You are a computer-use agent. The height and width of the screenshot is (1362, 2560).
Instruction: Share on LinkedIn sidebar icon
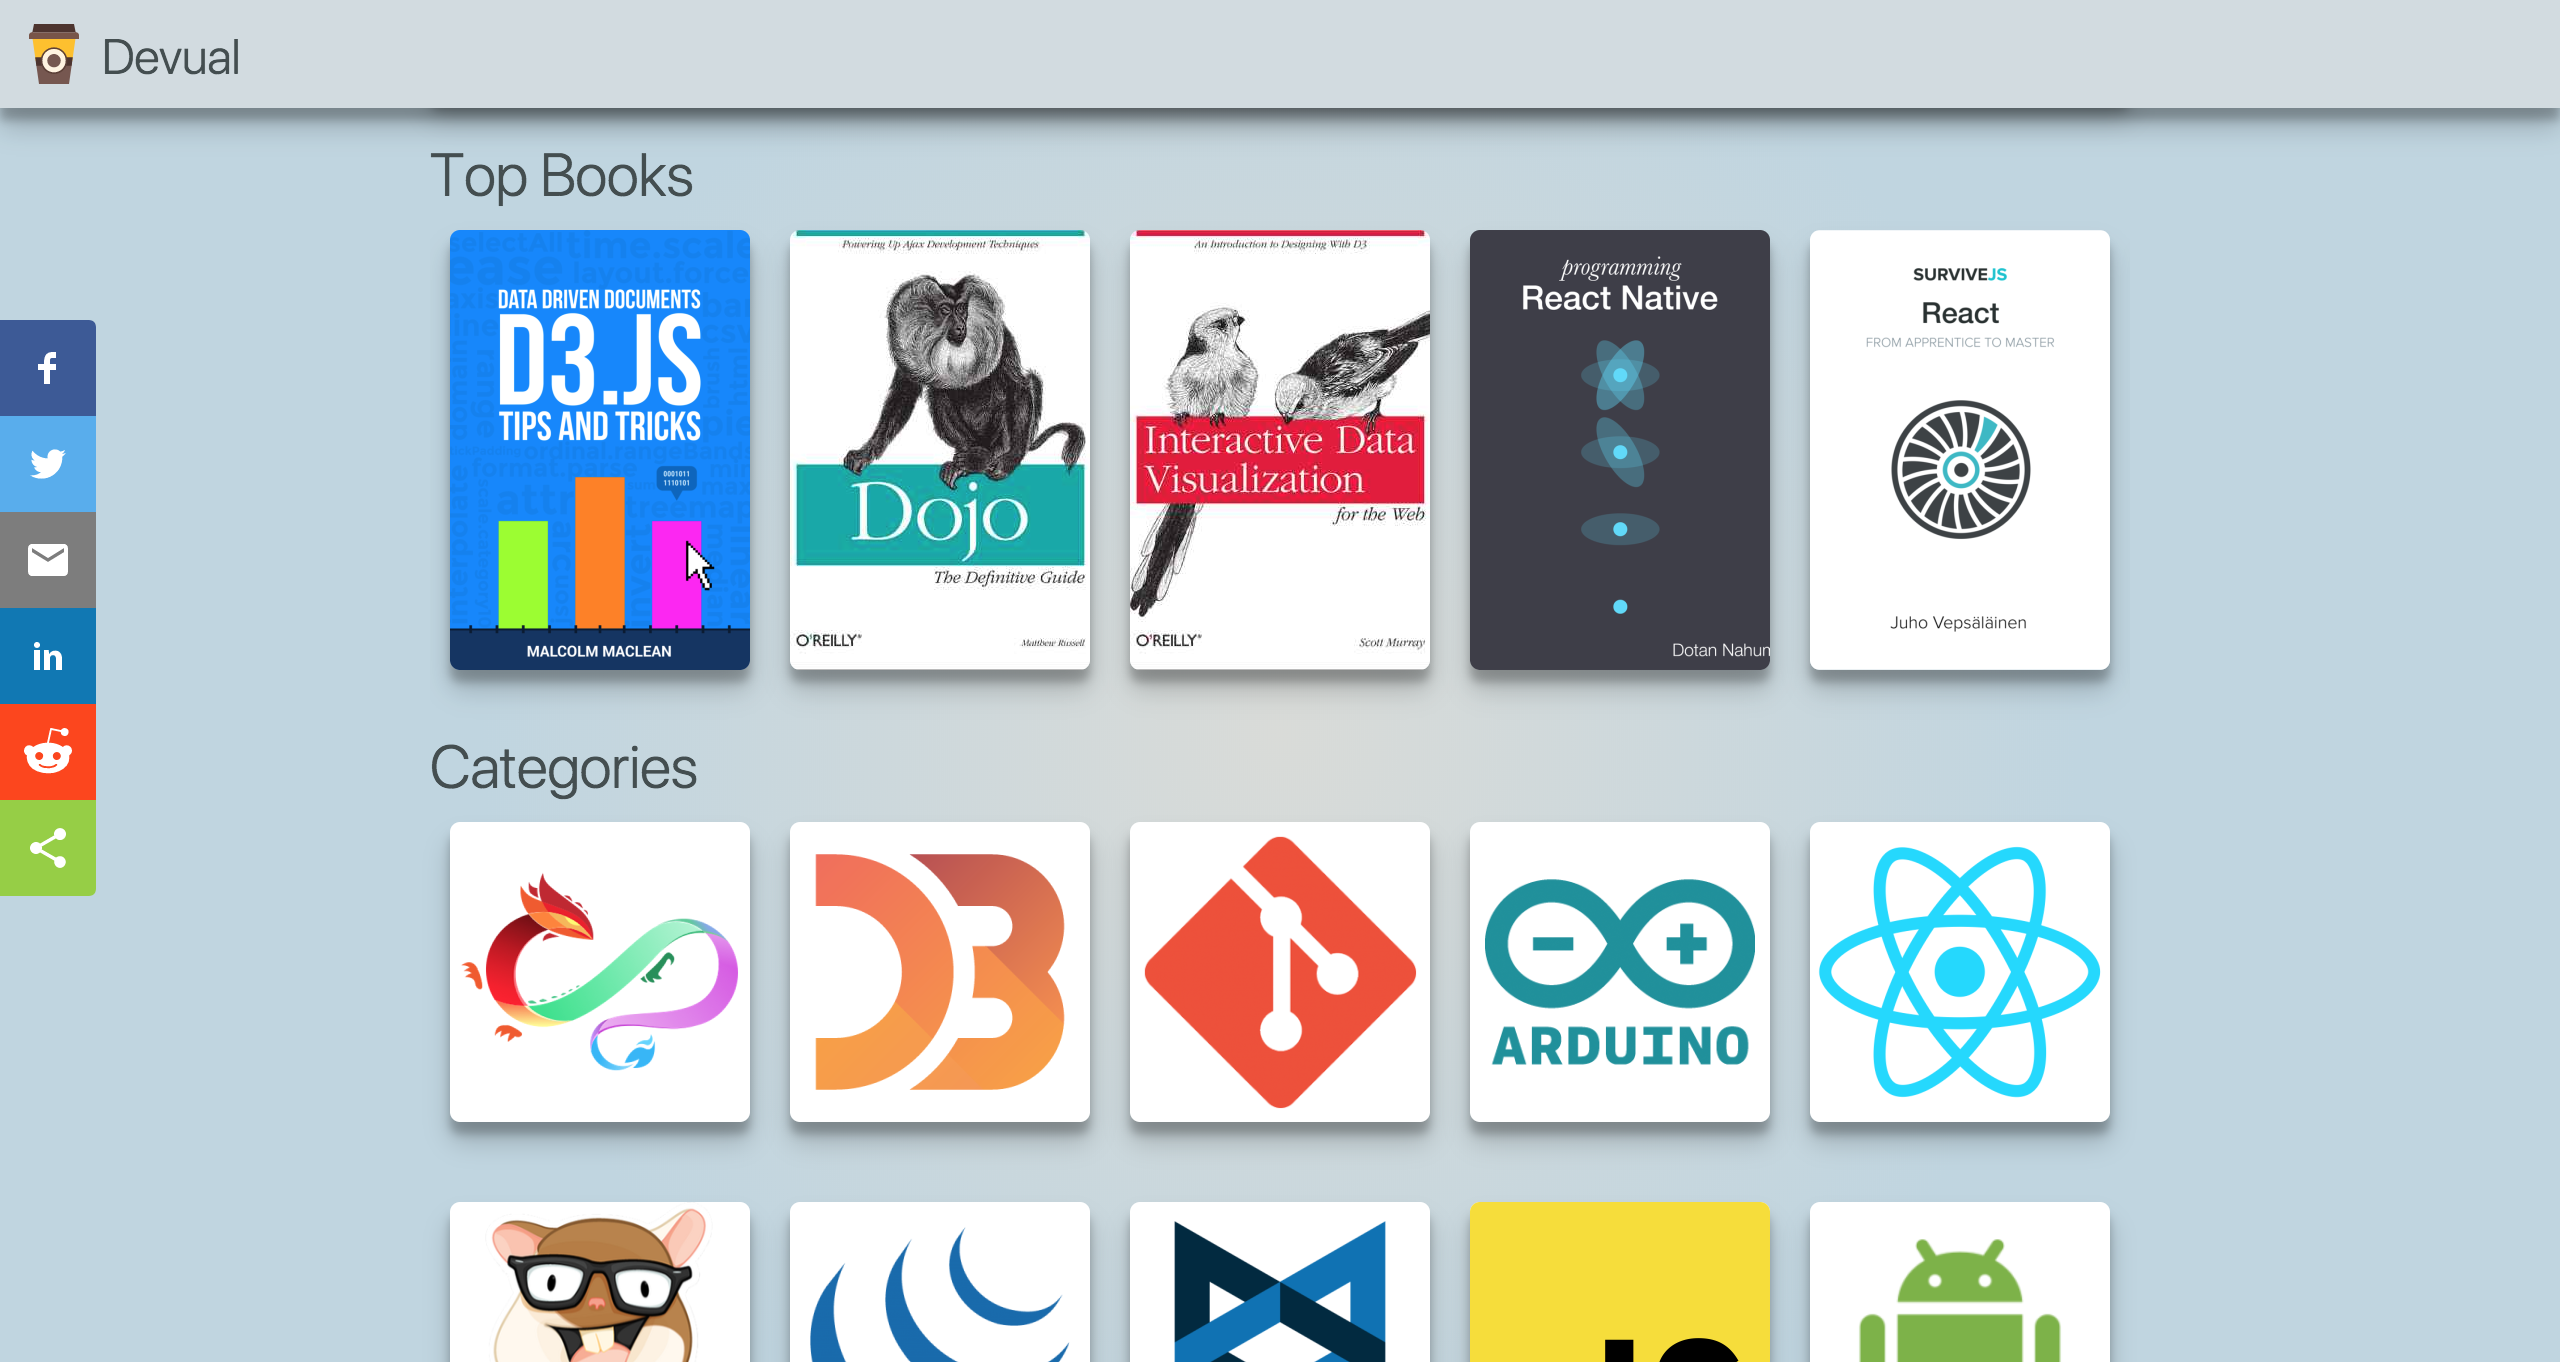[47, 656]
